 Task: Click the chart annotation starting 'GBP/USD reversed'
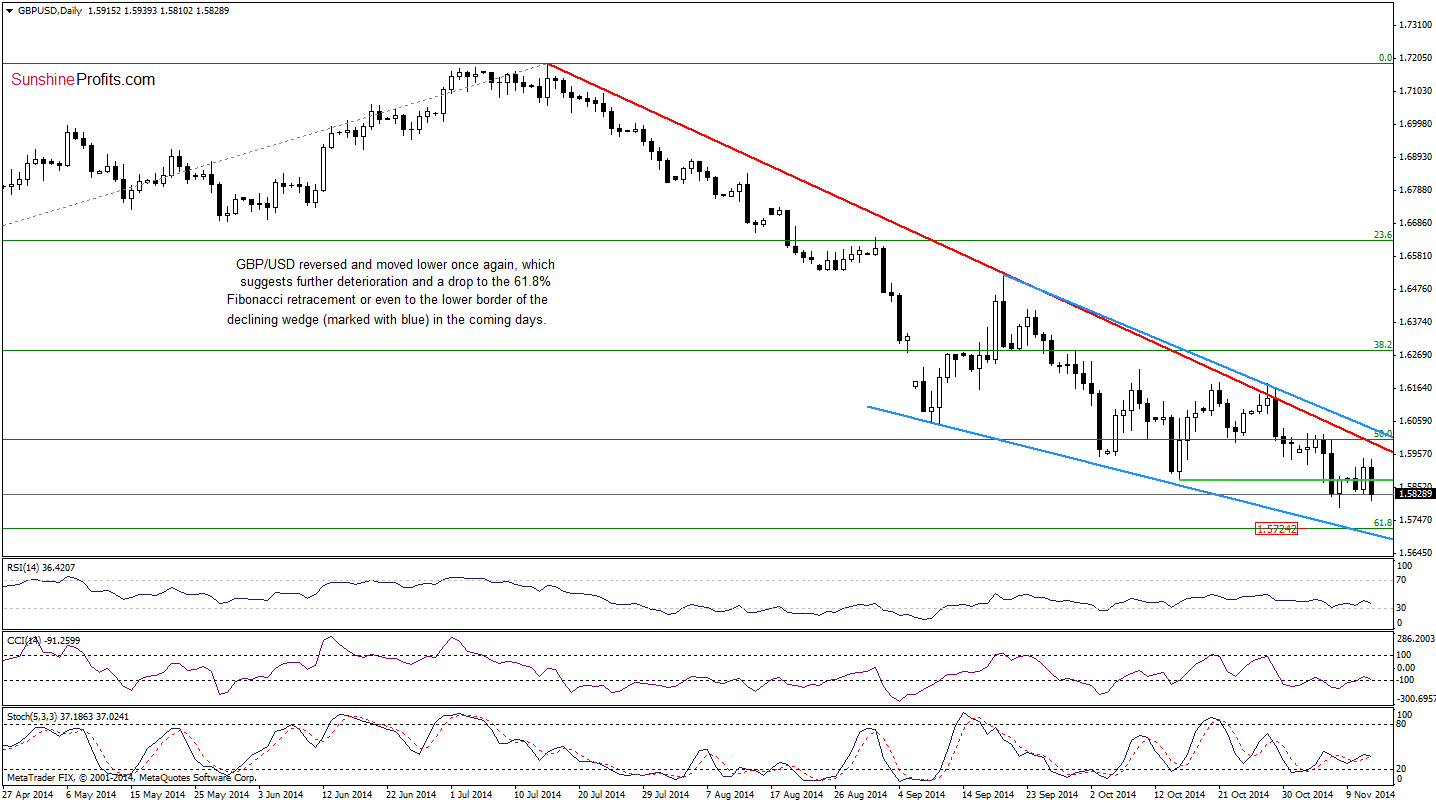[x=392, y=292]
